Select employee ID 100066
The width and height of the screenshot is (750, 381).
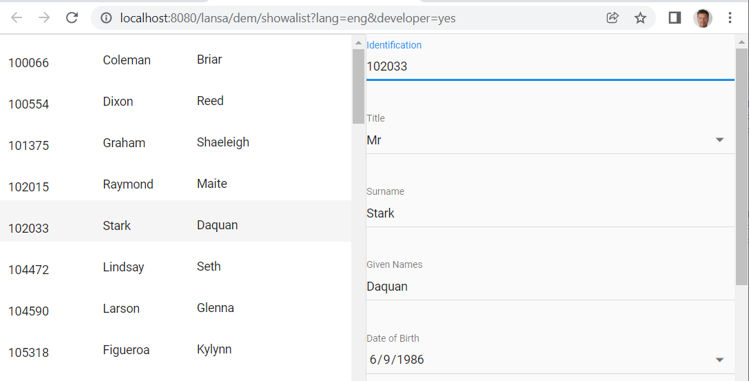(x=29, y=63)
